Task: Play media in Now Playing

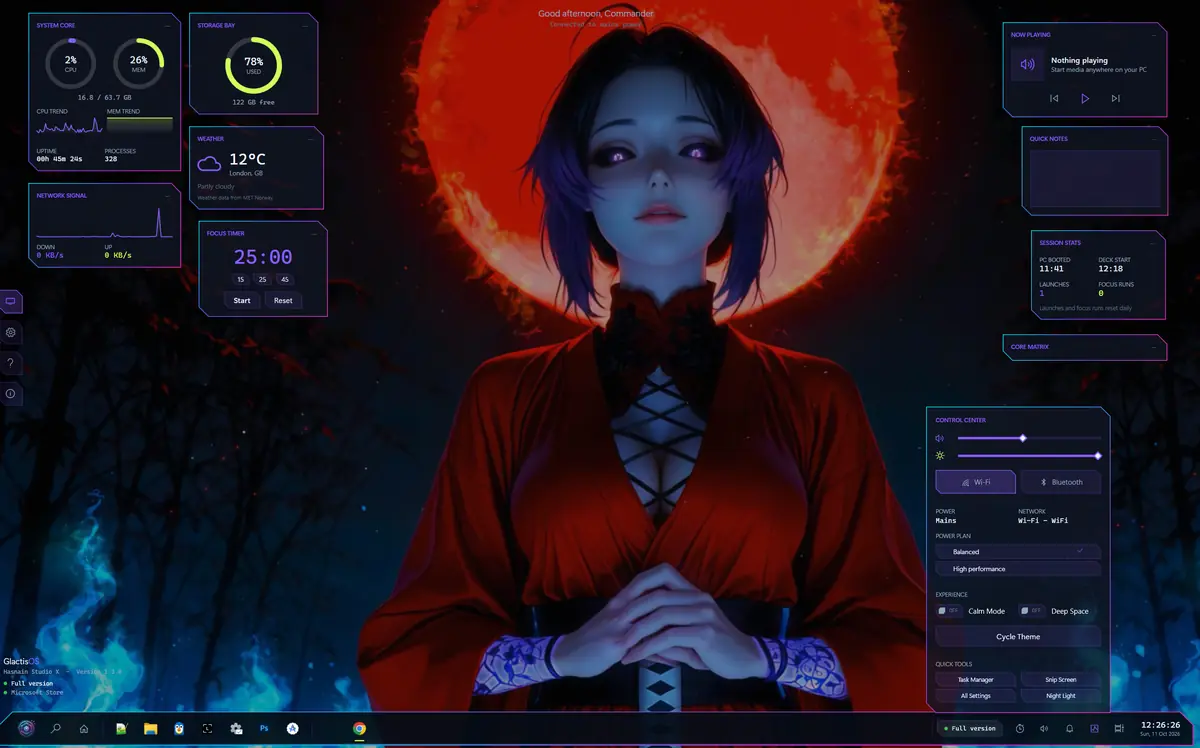Action: [1085, 98]
